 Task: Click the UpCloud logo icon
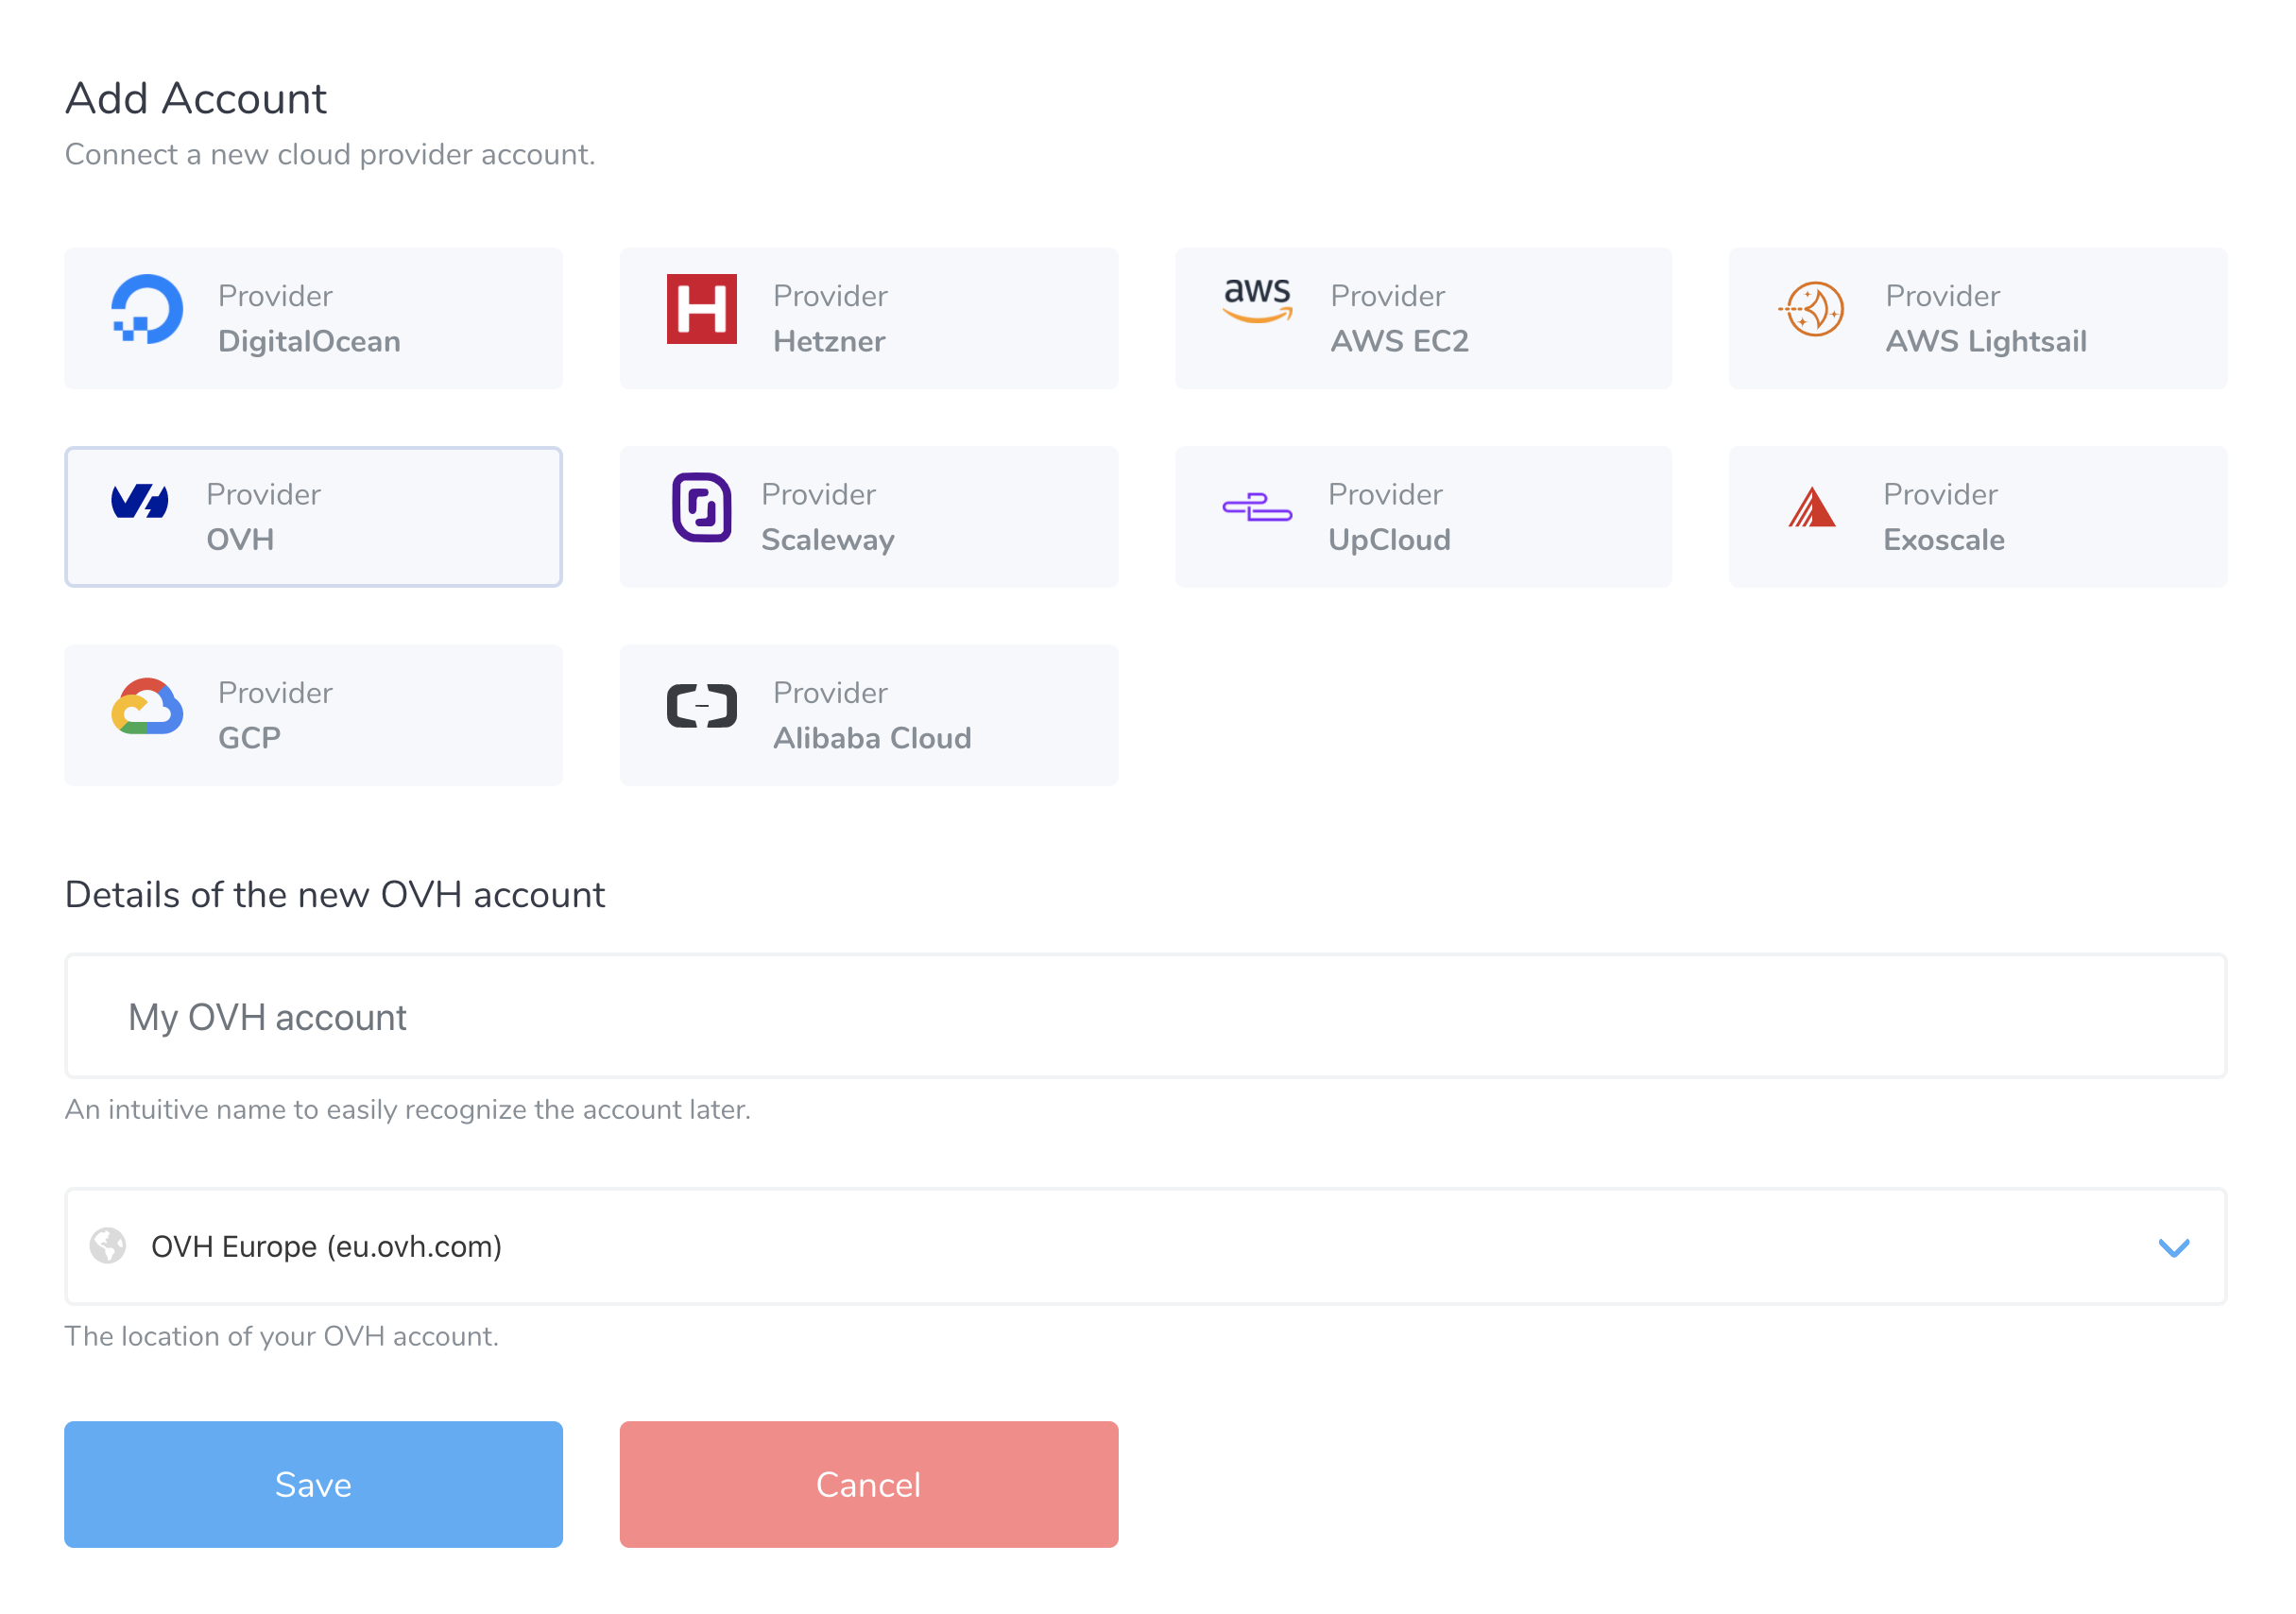point(1257,507)
